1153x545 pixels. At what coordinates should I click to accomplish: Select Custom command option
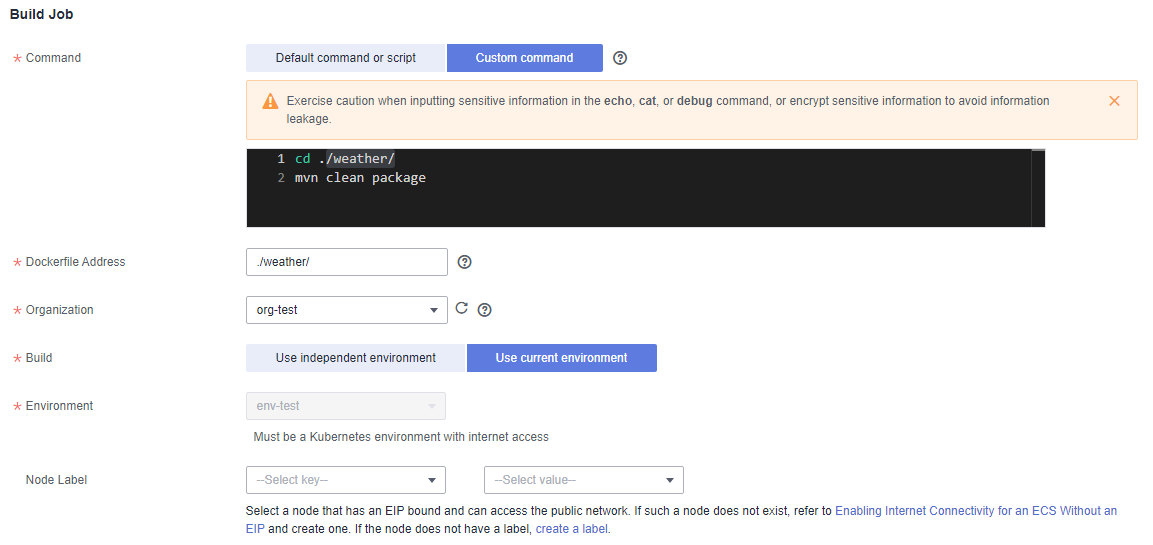point(524,58)
